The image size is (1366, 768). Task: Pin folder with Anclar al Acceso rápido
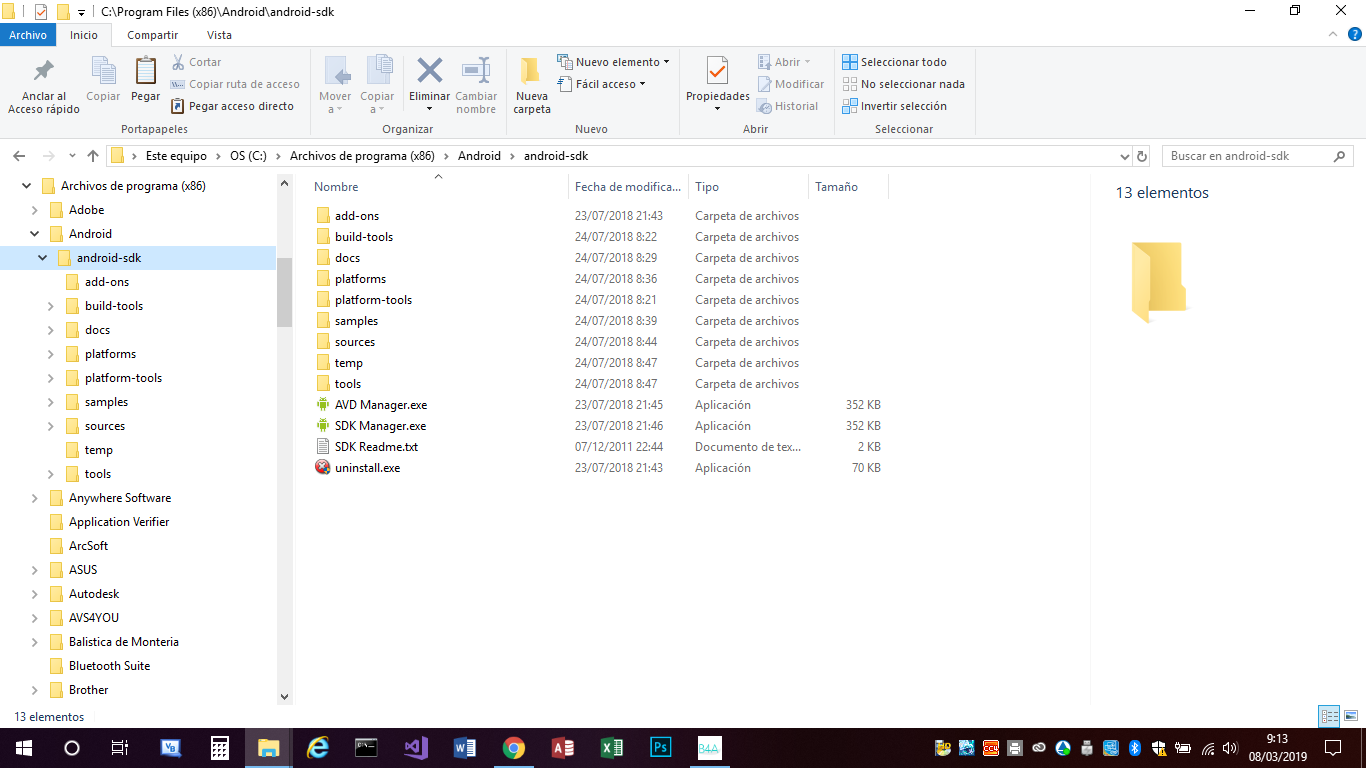pos(44,86)
